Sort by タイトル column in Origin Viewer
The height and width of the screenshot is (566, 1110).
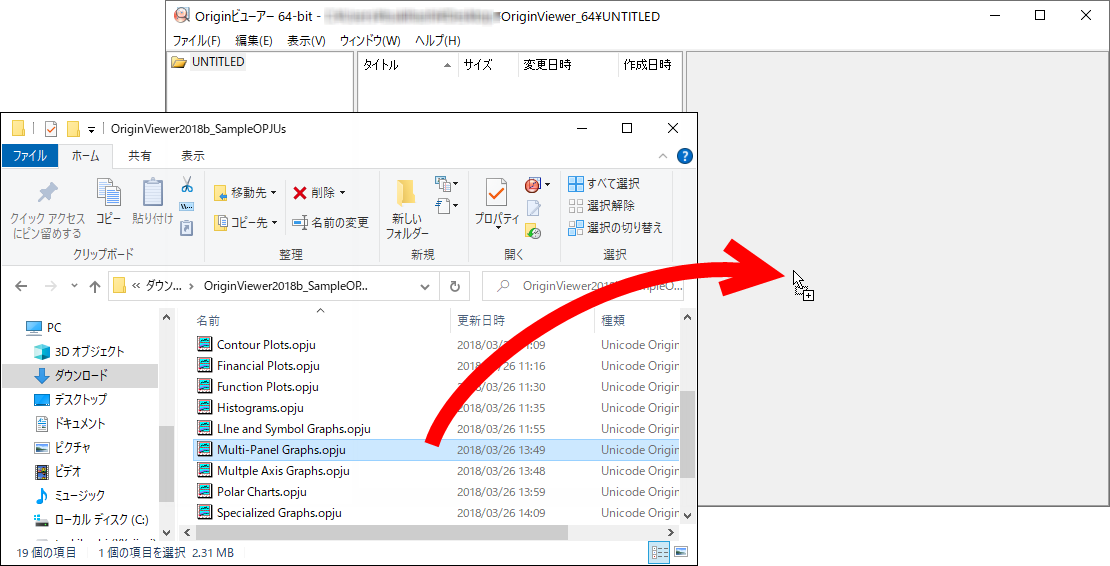408,64
